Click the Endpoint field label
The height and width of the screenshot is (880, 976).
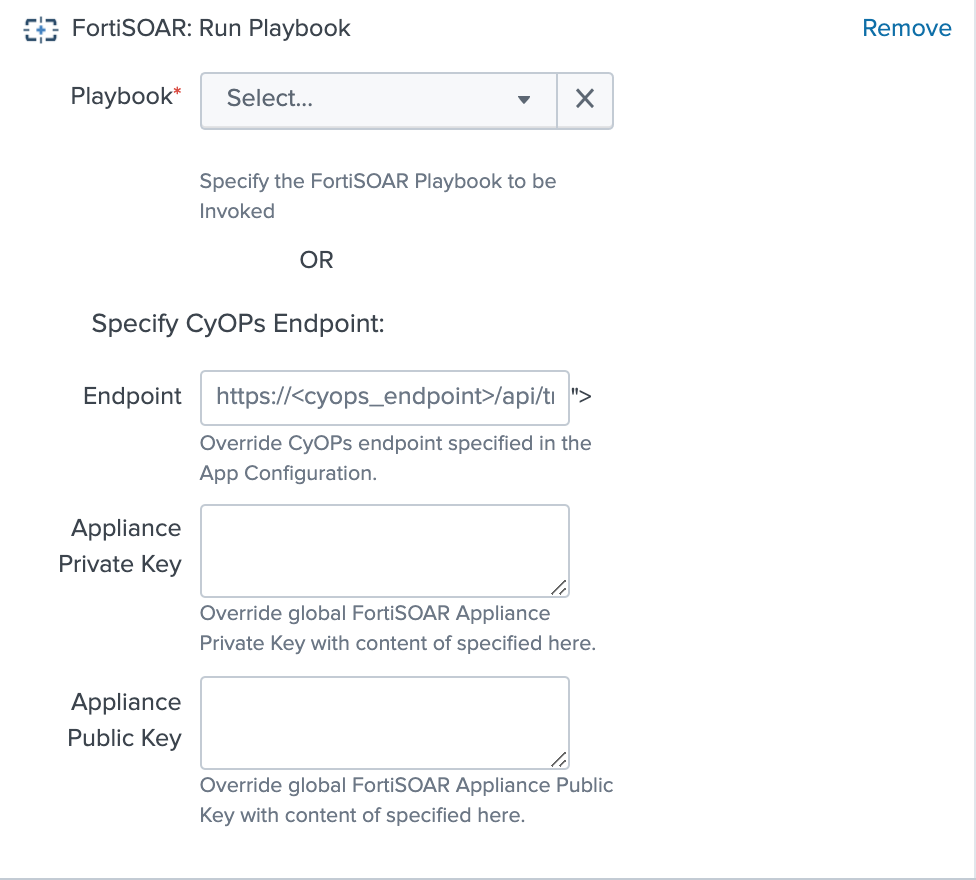point(132,396)
